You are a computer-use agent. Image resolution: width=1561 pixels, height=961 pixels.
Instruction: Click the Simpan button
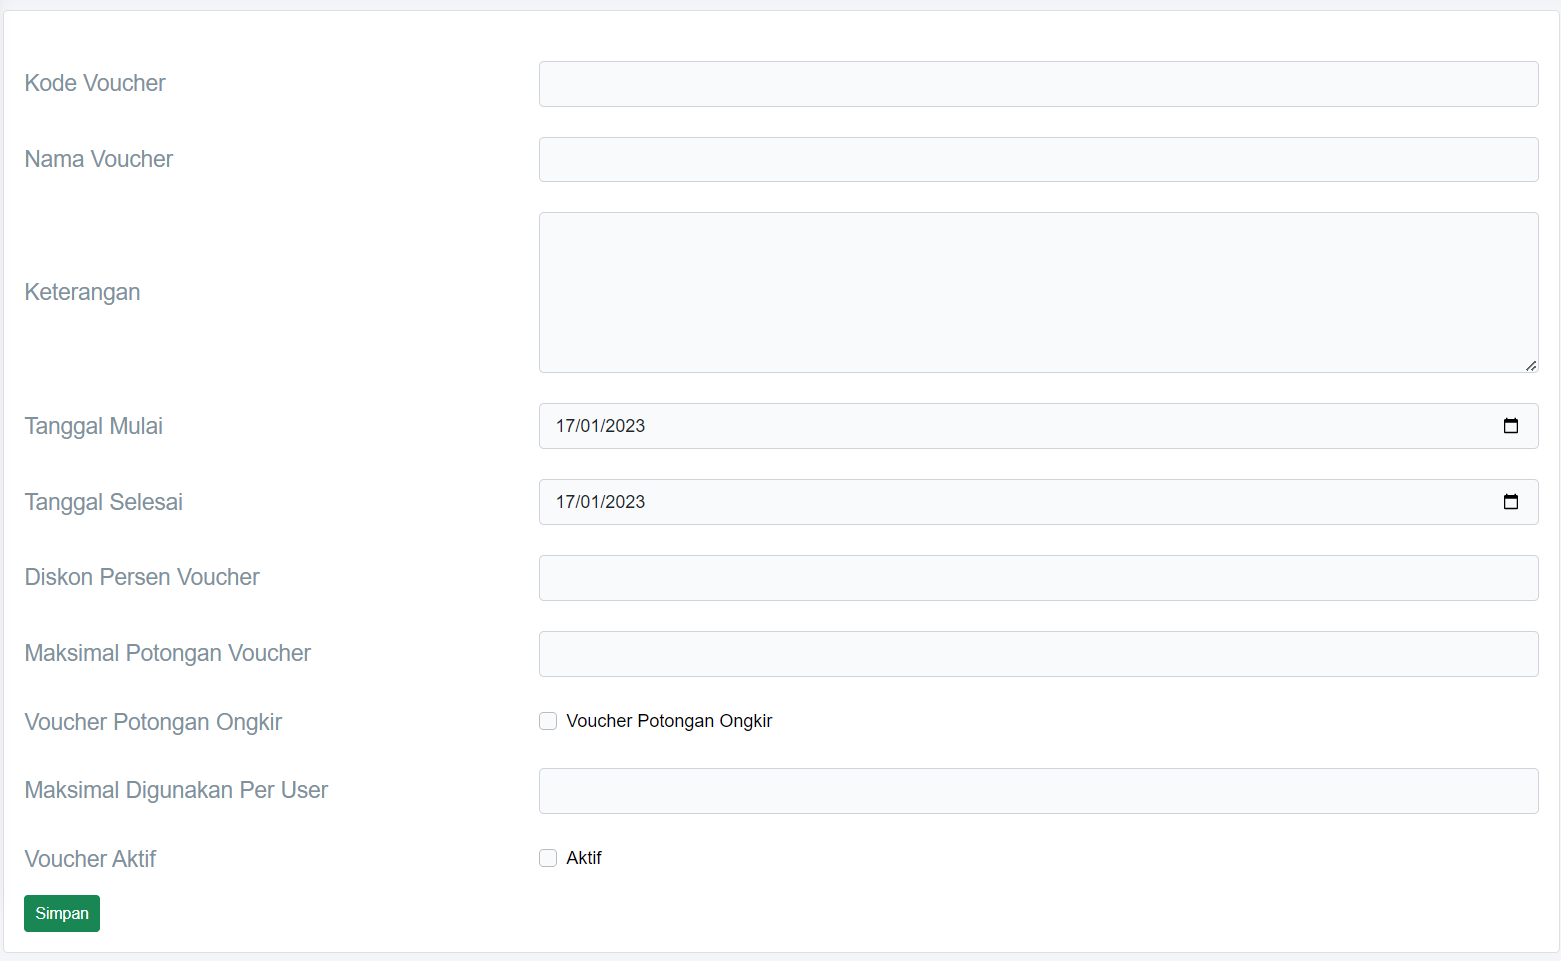pyautogui.click(x=61, y=913)
